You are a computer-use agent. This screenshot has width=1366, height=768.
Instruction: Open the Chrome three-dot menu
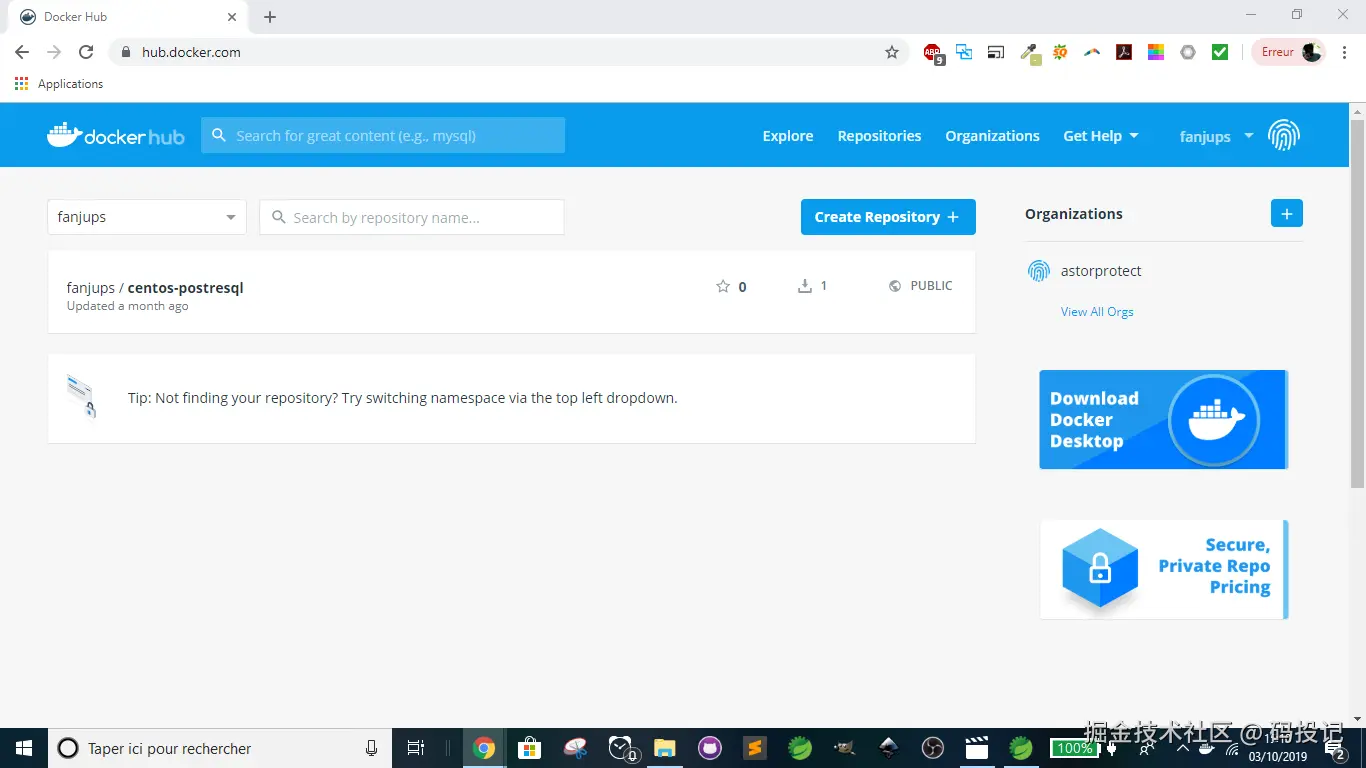[x=1344, y=52]
